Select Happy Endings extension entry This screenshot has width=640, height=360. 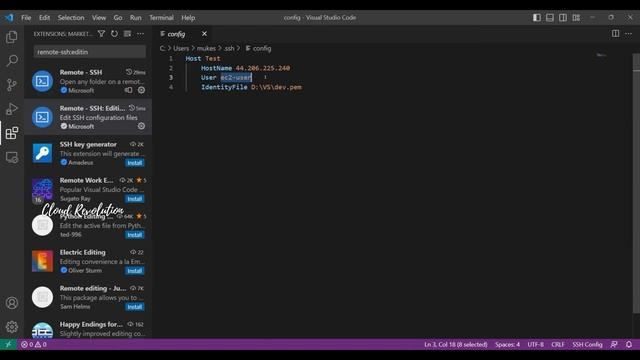click(88, 329)
